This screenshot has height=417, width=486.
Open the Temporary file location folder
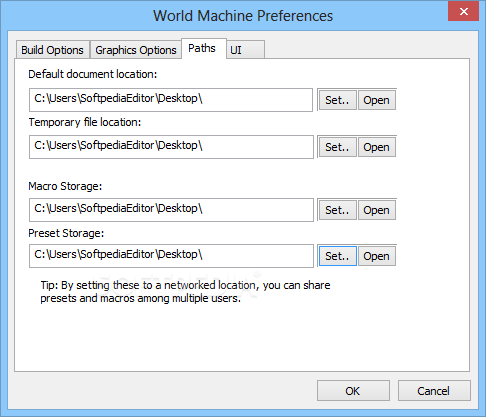tap(377, 147)
